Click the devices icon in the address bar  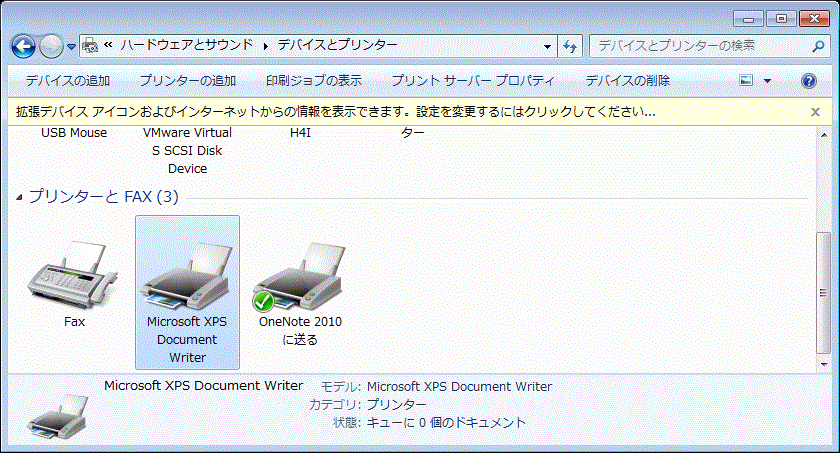tap(91, 46)
